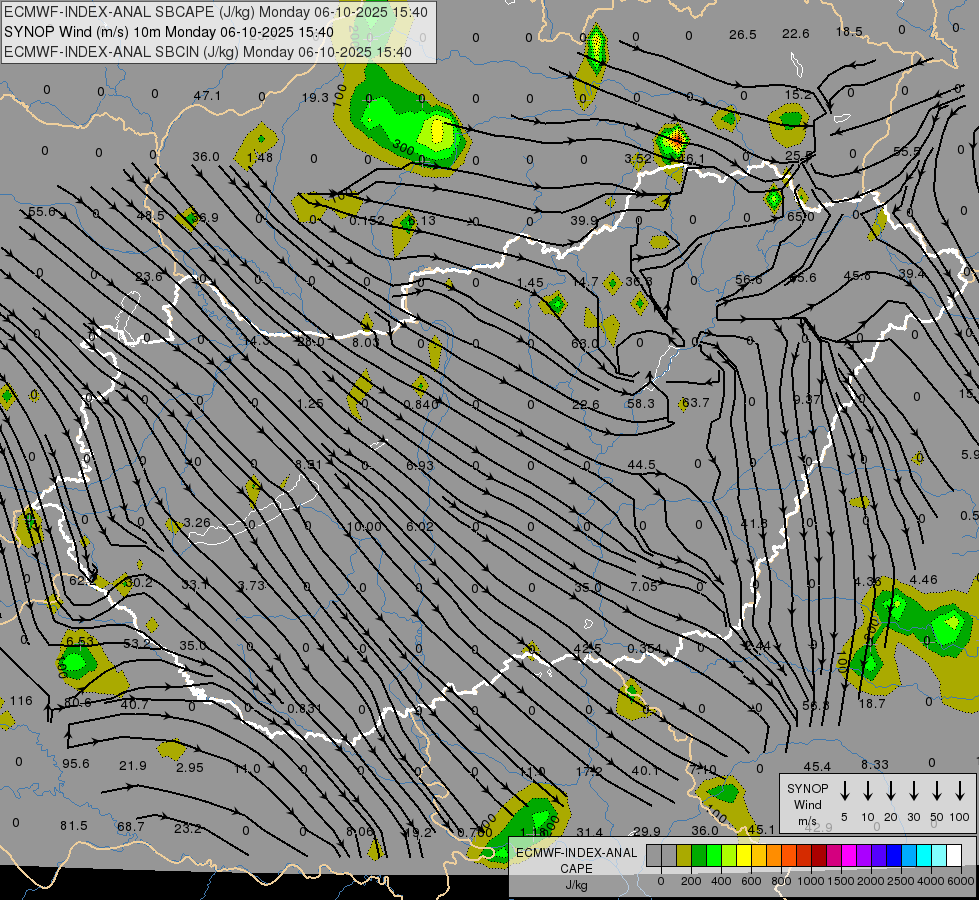The width and height of the screenshot is (979, 900).
Task: Choose the dark red CAPE colour swatch
Action: (x=819, y=856)
